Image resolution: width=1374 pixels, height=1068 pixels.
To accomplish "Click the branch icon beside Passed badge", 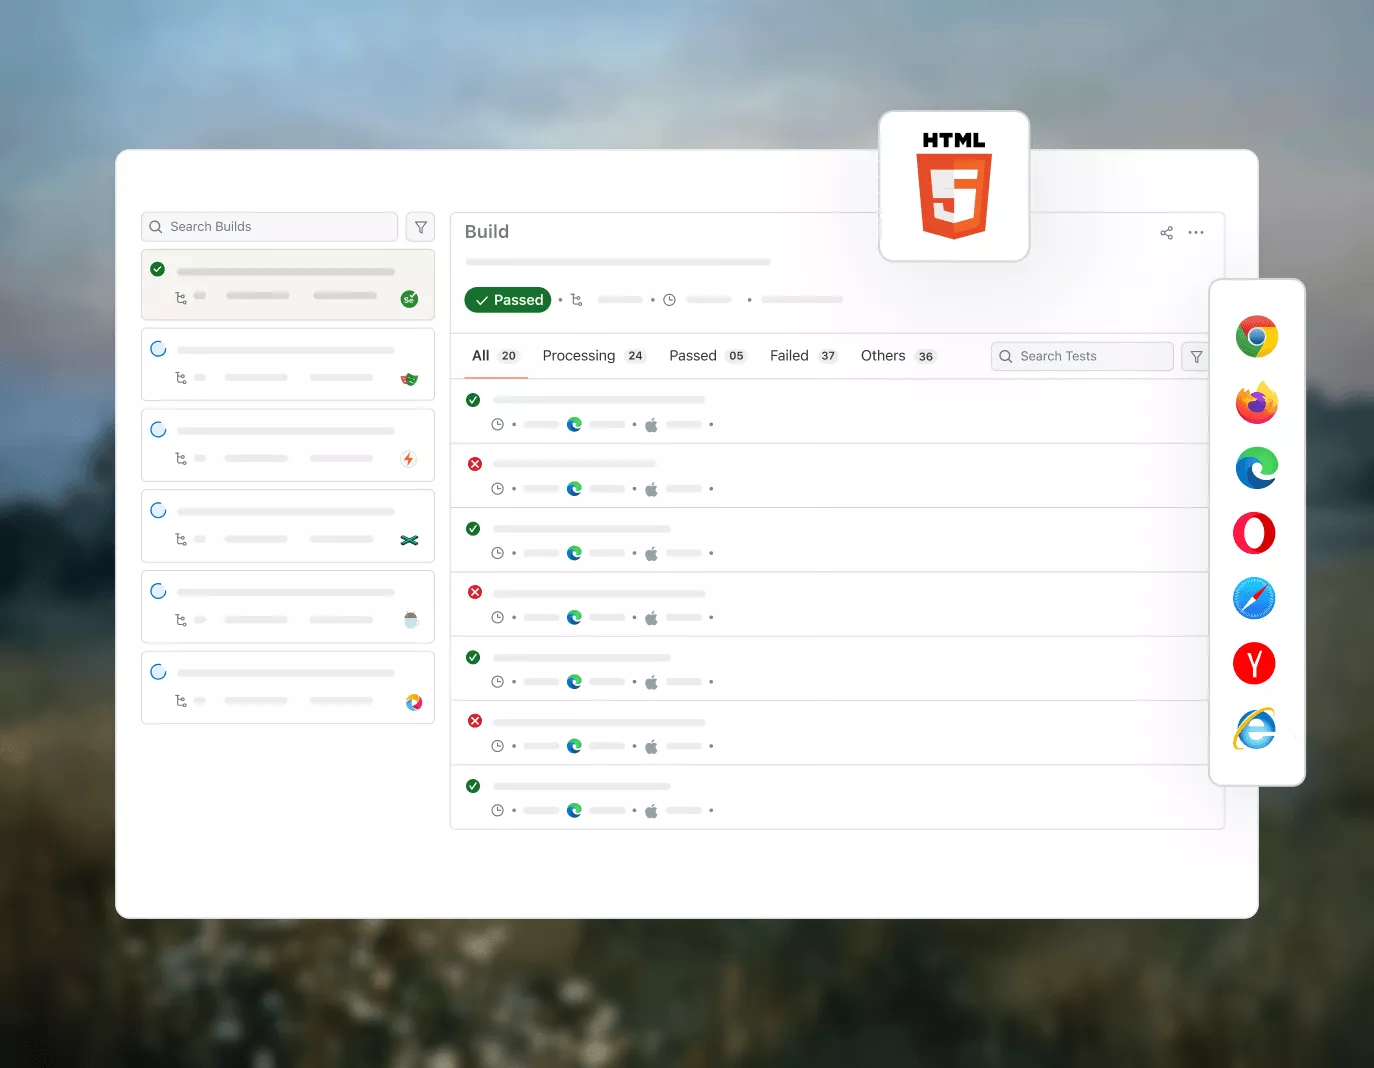I will (577, 299).
